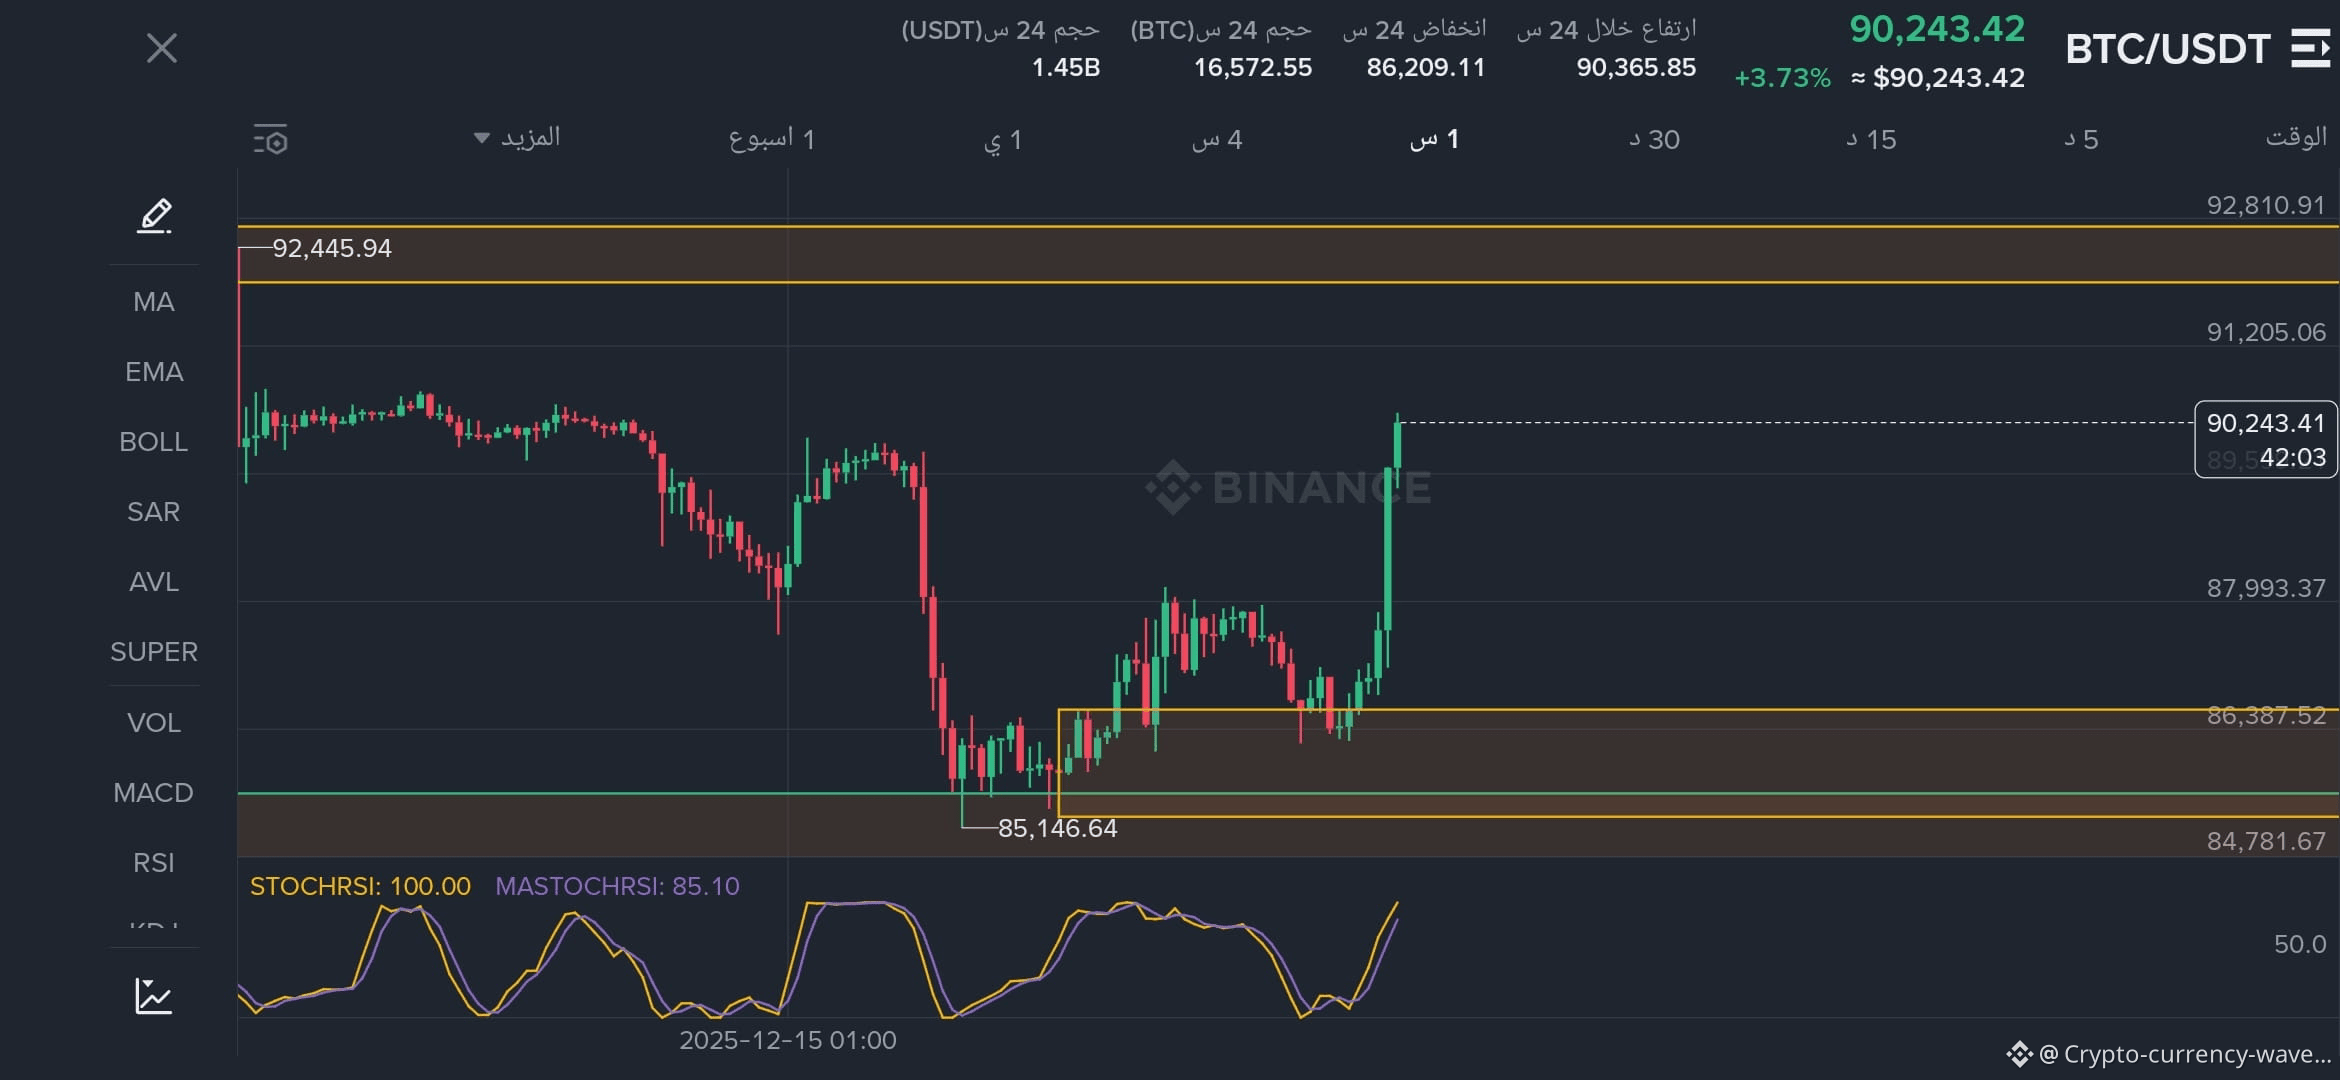Click the chart line icon at bottom left
This screenshot has width=2340, height=1080.
154,996
